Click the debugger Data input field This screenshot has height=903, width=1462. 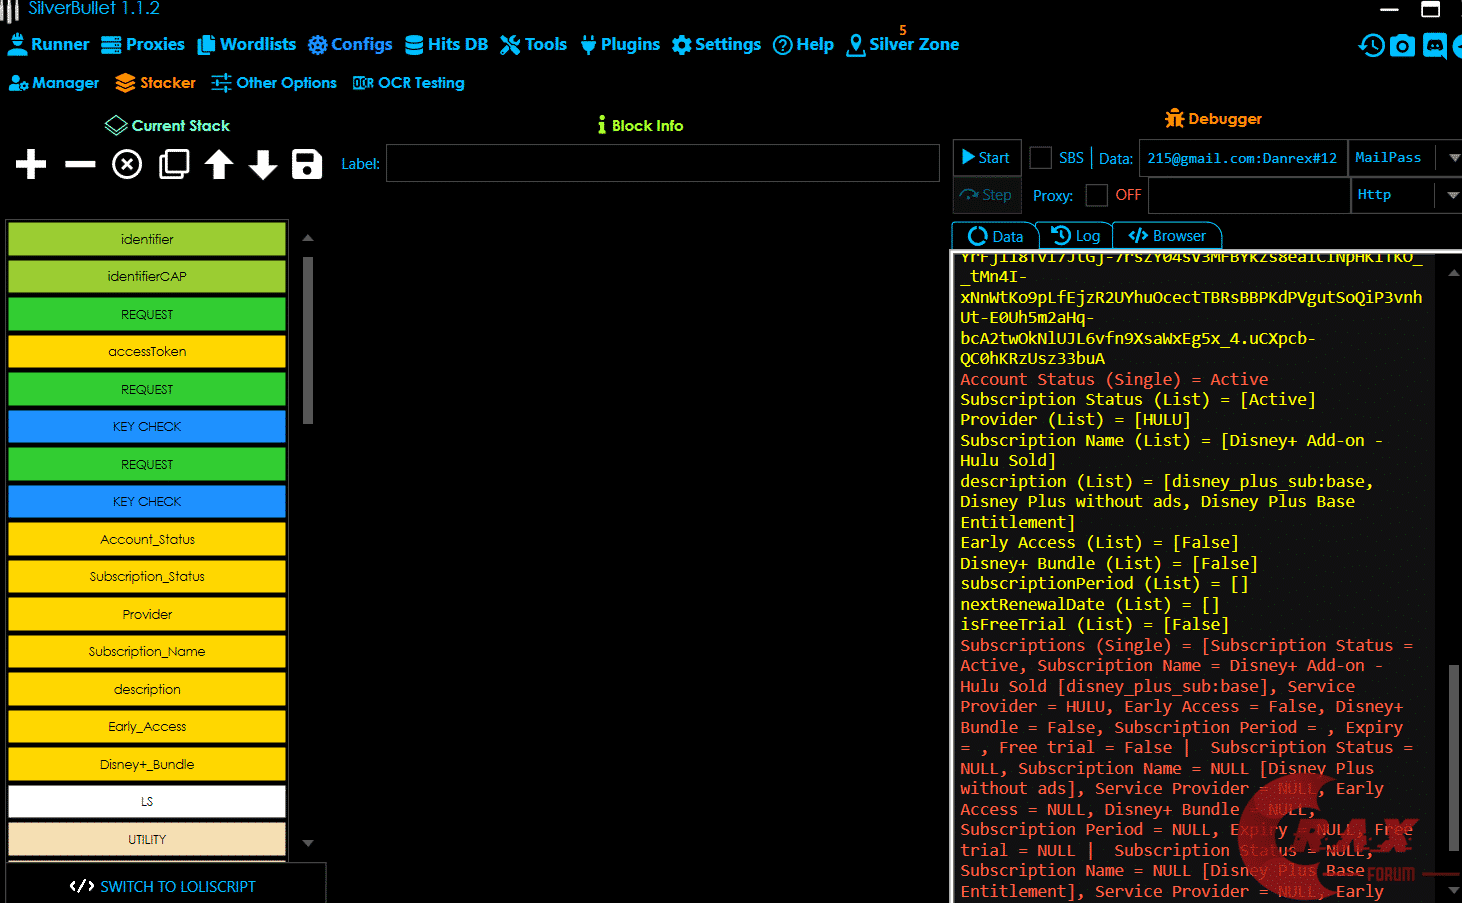tap(1242, 158)
